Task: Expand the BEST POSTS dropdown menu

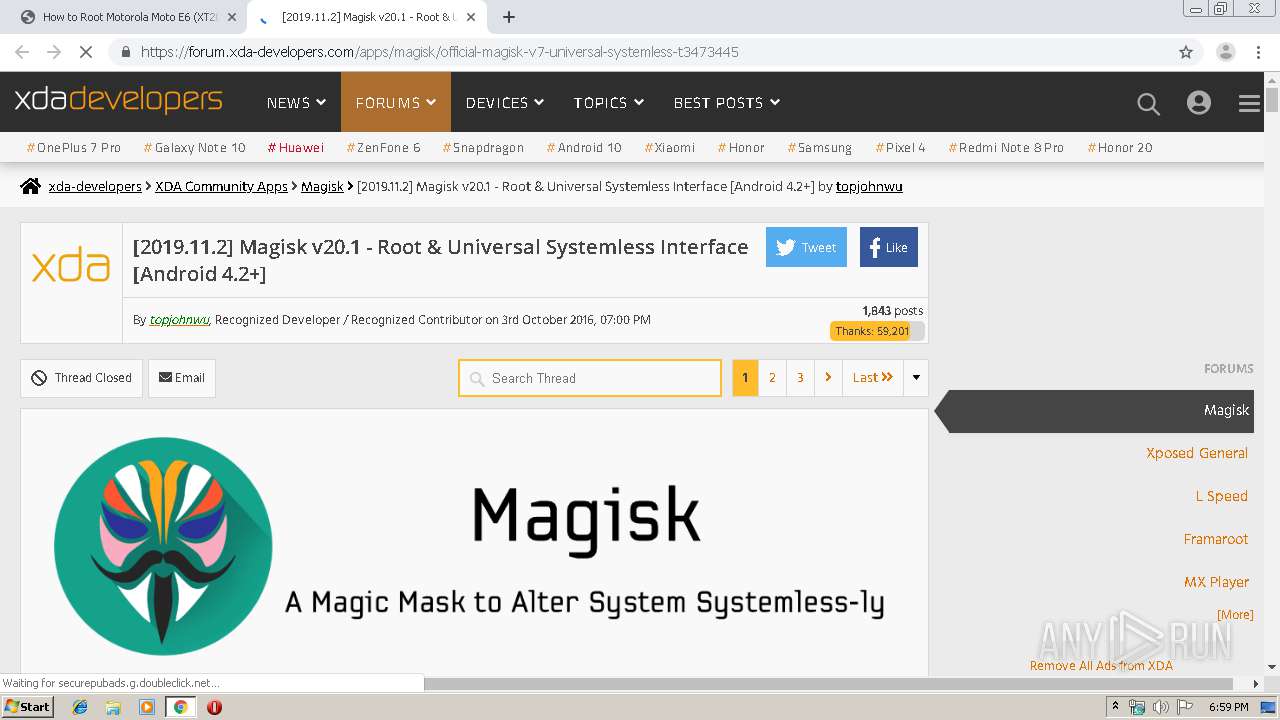Action: point(727,102)
